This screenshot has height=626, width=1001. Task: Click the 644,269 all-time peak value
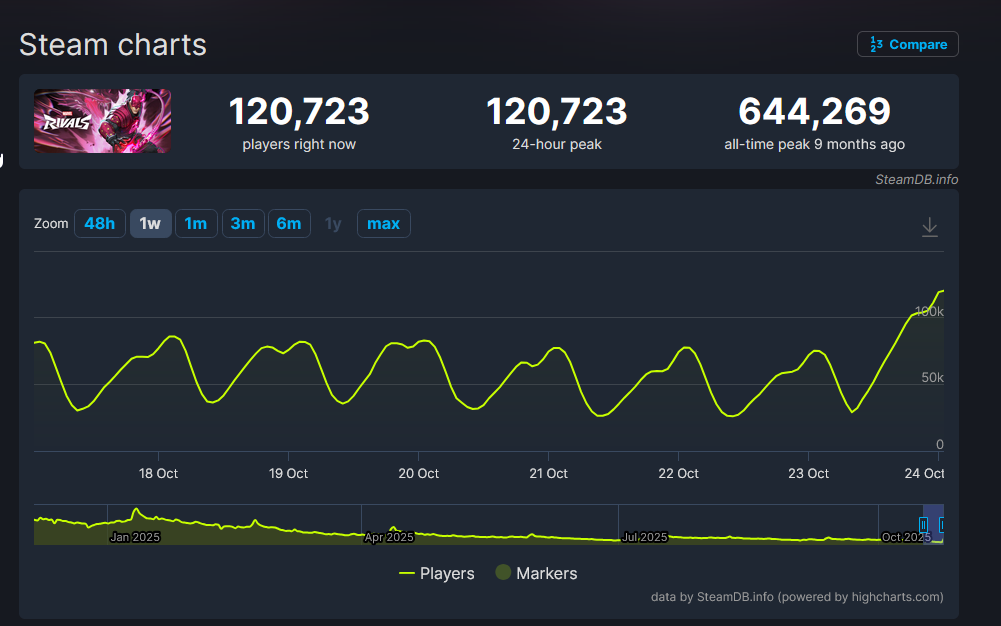coord(814,112)
